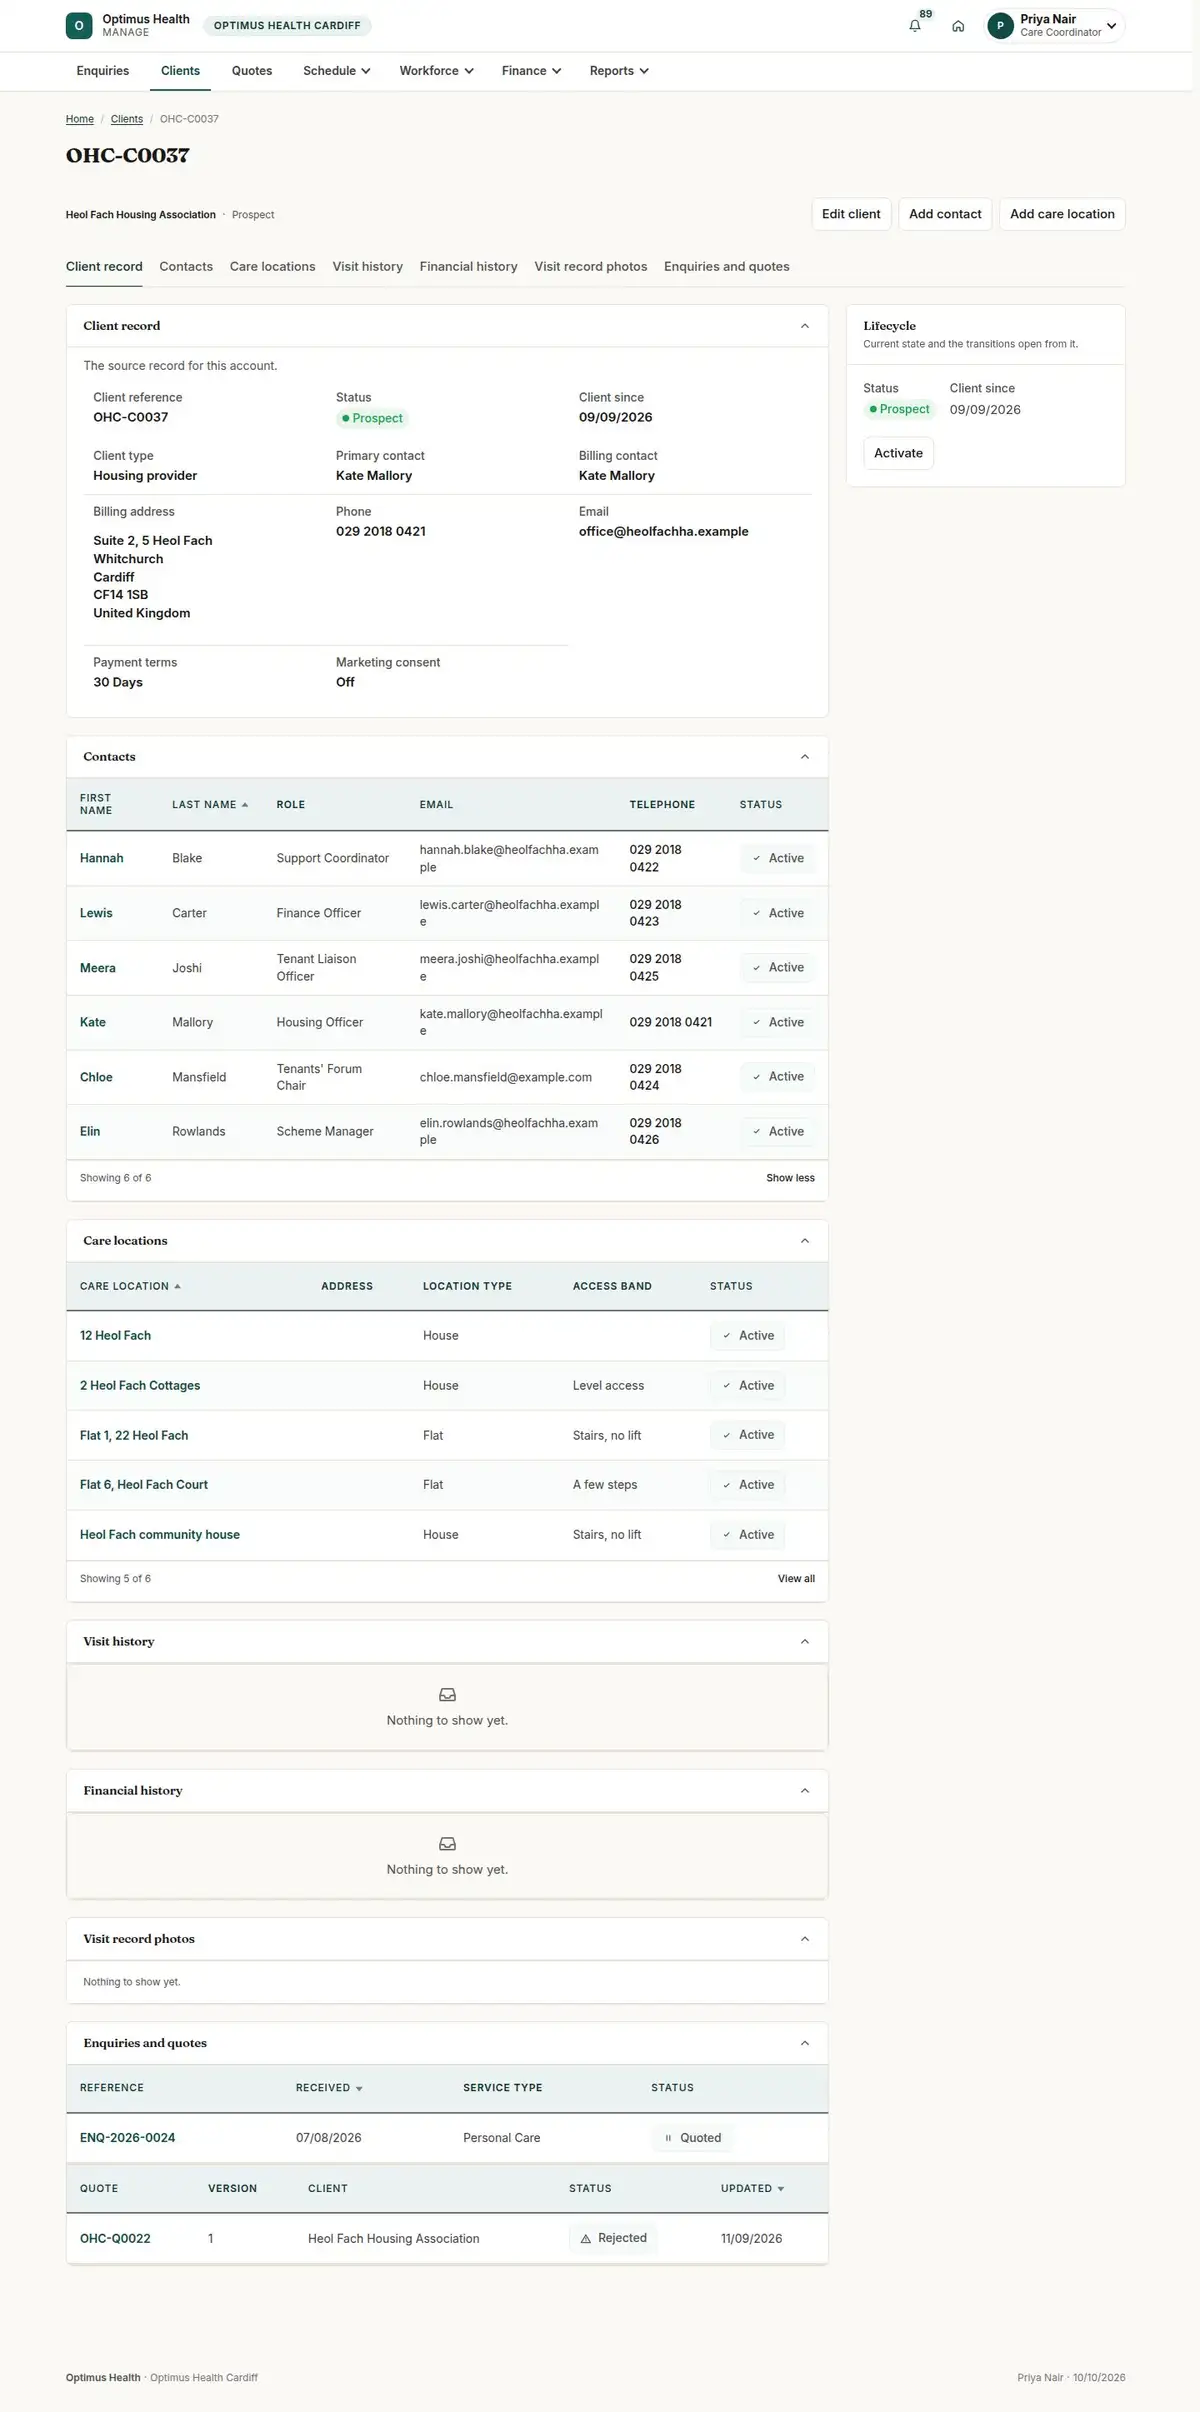Switch to the Care locations tab
Image resolution: width=1200 pixels, height=2412 pixels.
pos(272,267)
